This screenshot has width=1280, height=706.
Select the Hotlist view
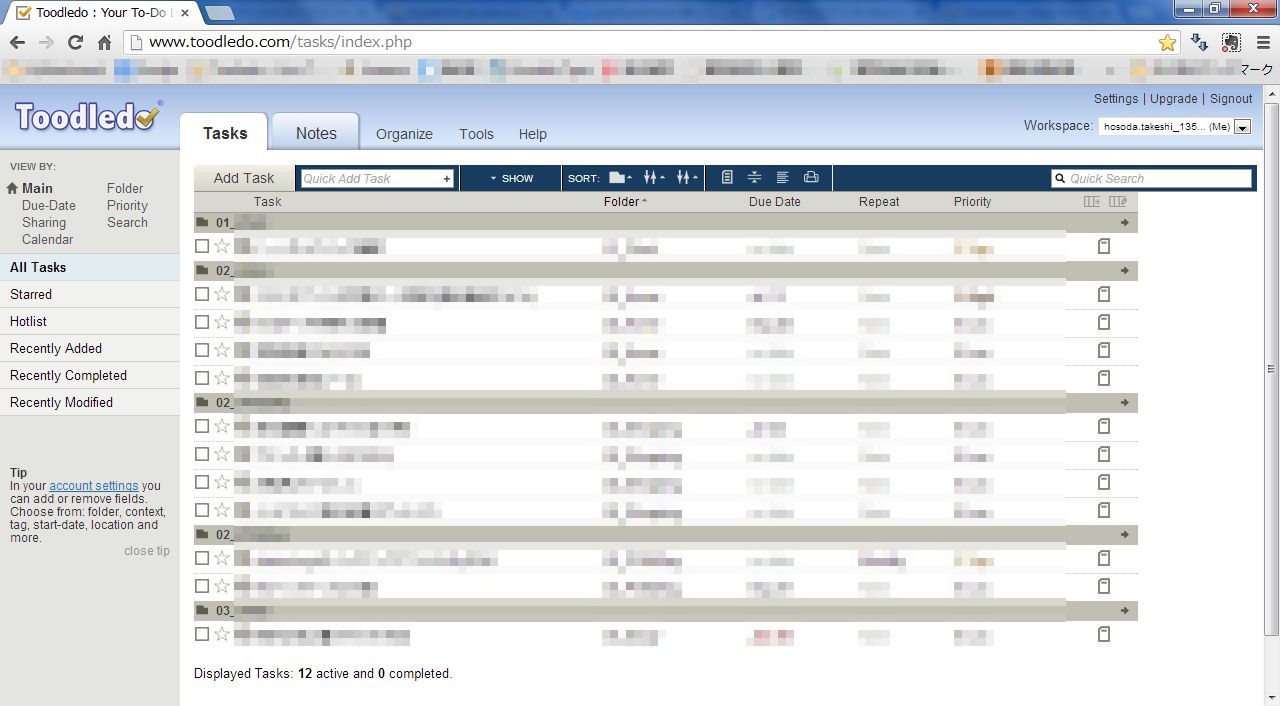tap(90, 321)
